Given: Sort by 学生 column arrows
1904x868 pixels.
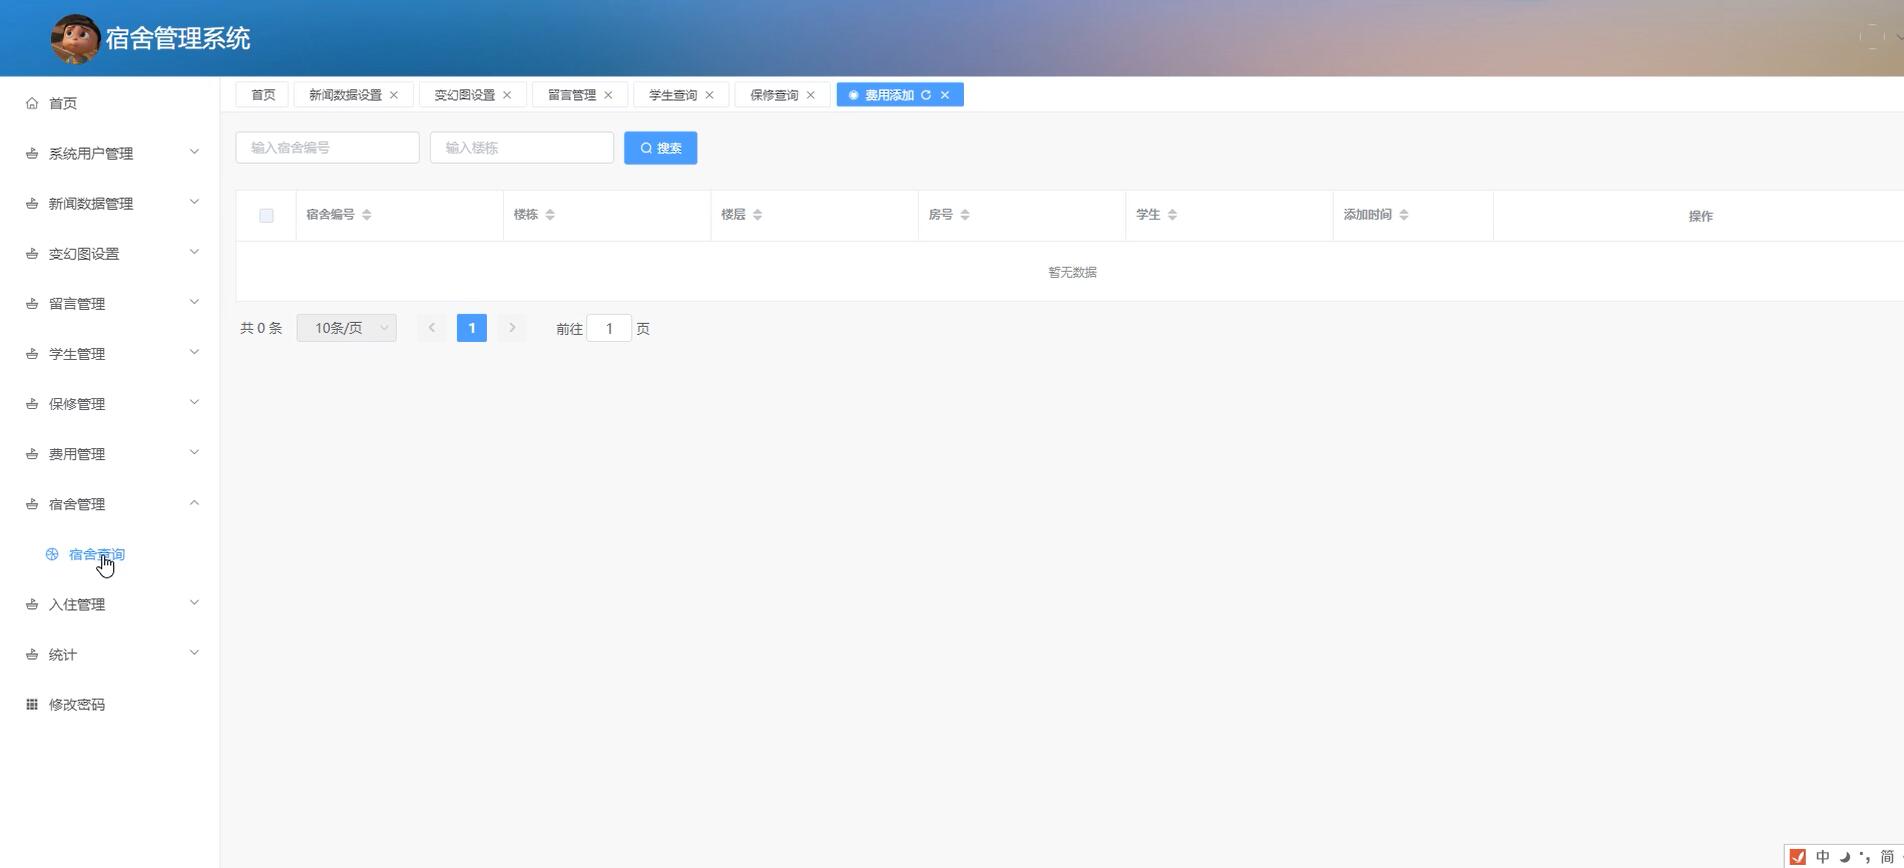Looking at the screenshot, I should pyautogui.click(x=1173, y=215).
